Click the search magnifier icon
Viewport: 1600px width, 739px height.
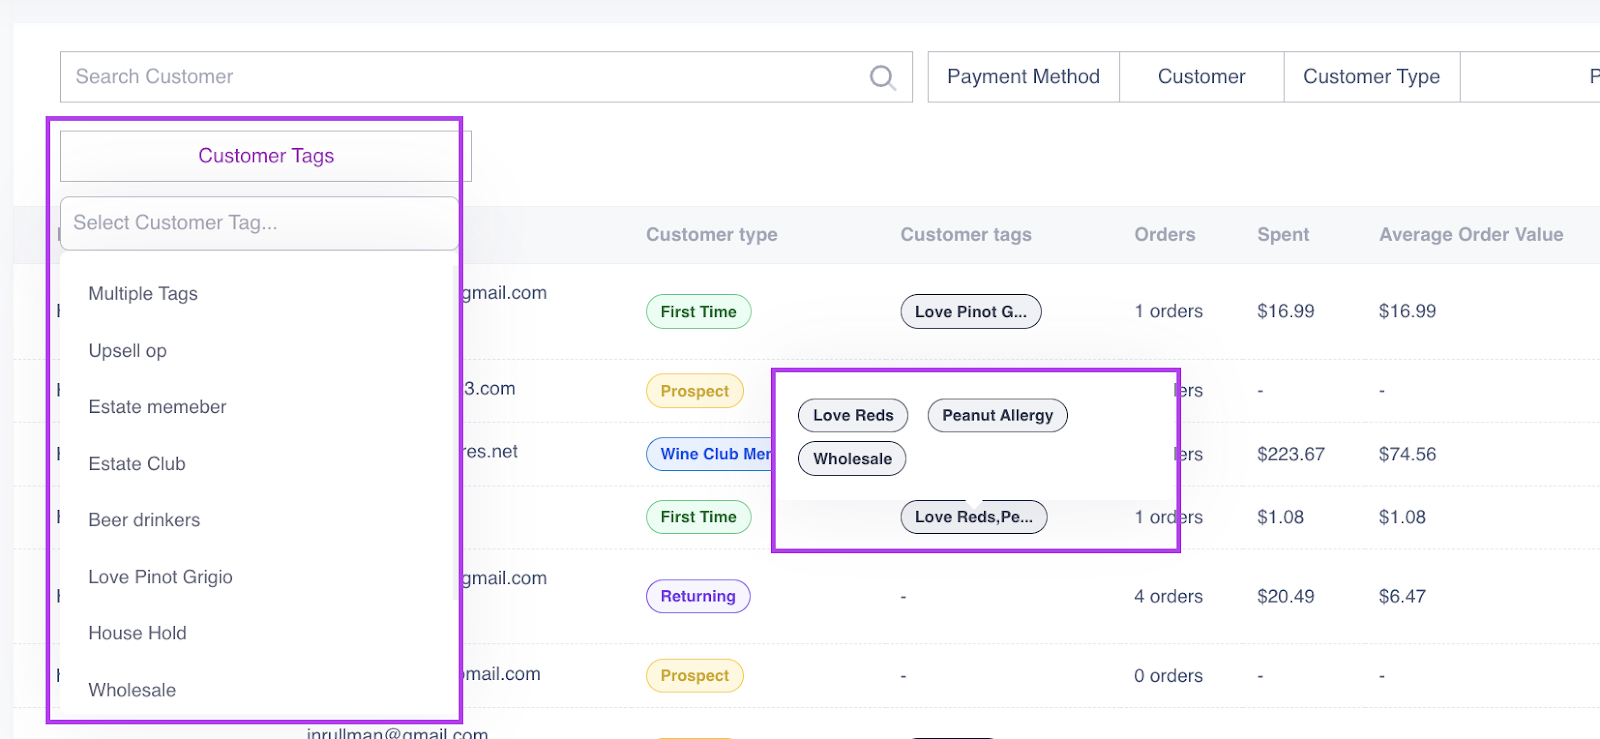click(882, 77)
